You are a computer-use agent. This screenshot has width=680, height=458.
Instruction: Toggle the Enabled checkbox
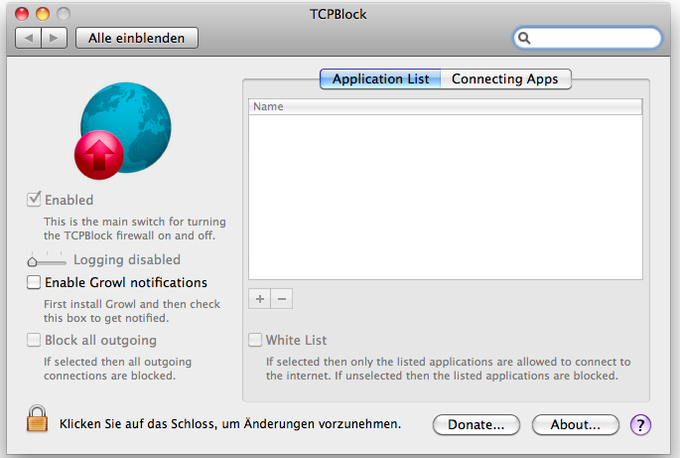coord(34,200)
